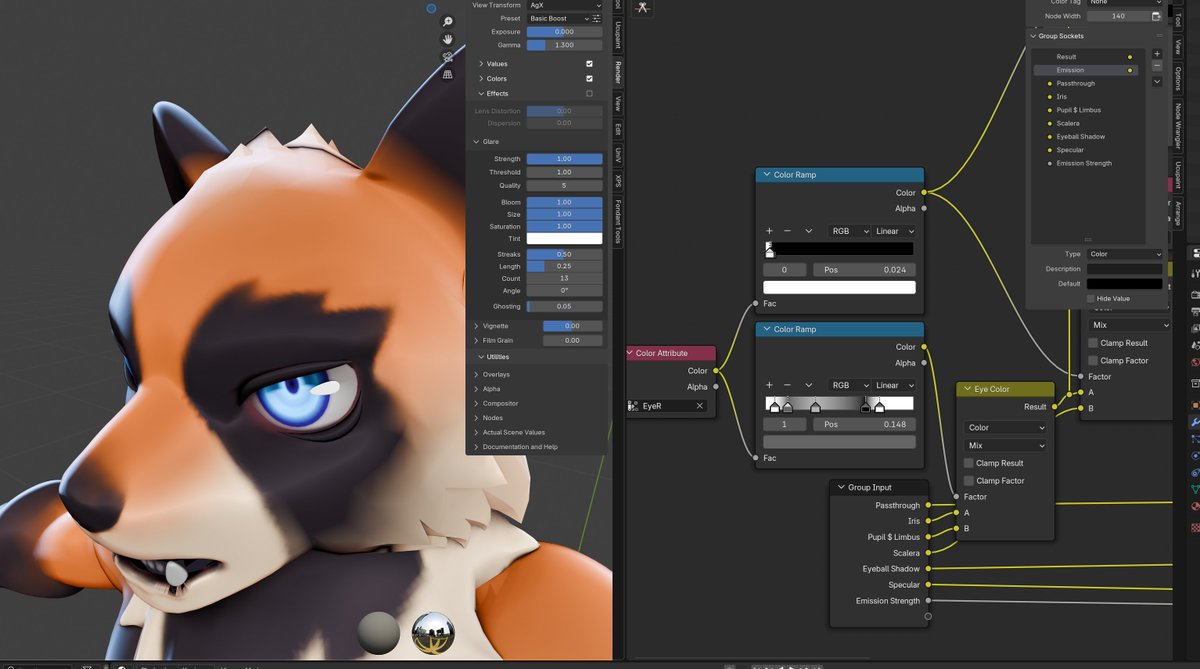Toggle Clamp Factor in the top-right Mix node

pos(1093,360)
